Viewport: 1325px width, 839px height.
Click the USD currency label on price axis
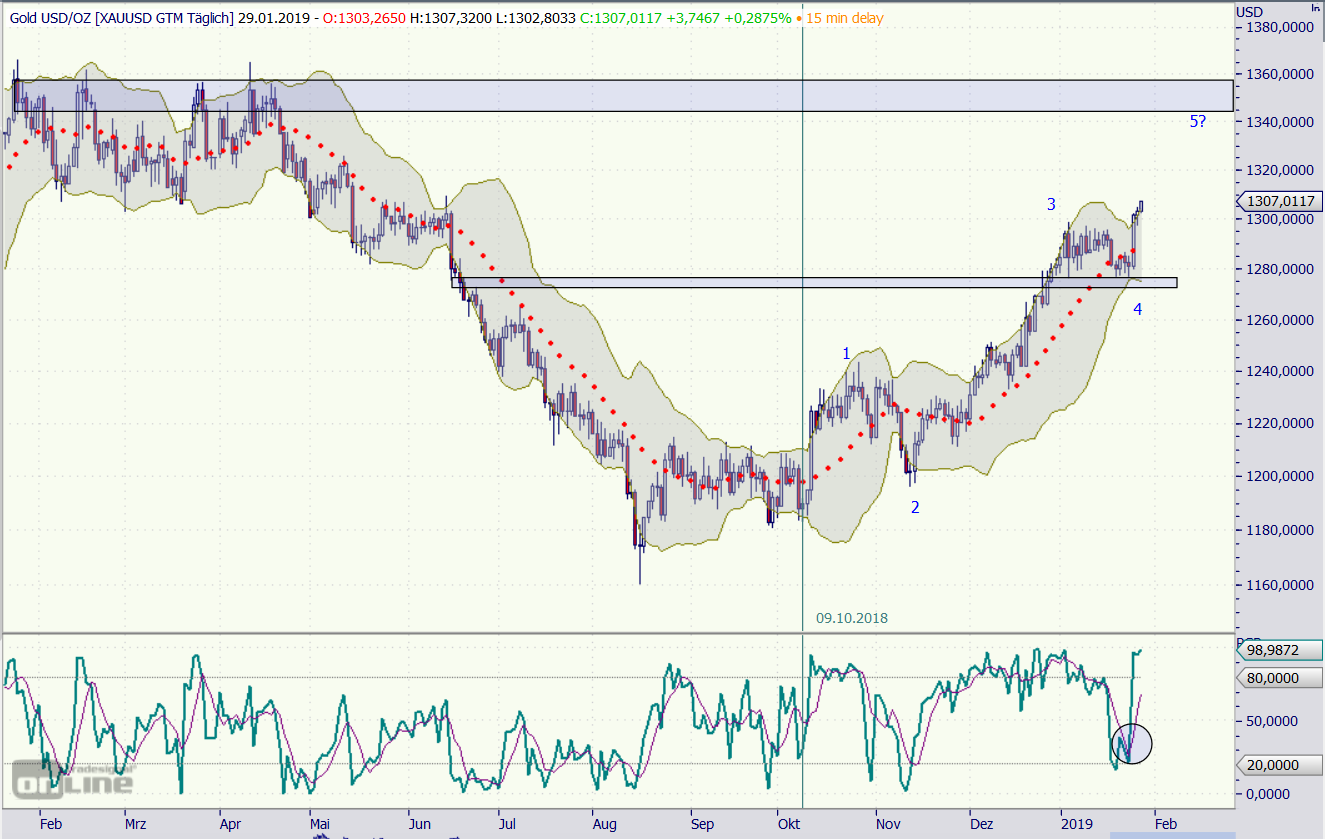coord(1250,12)
